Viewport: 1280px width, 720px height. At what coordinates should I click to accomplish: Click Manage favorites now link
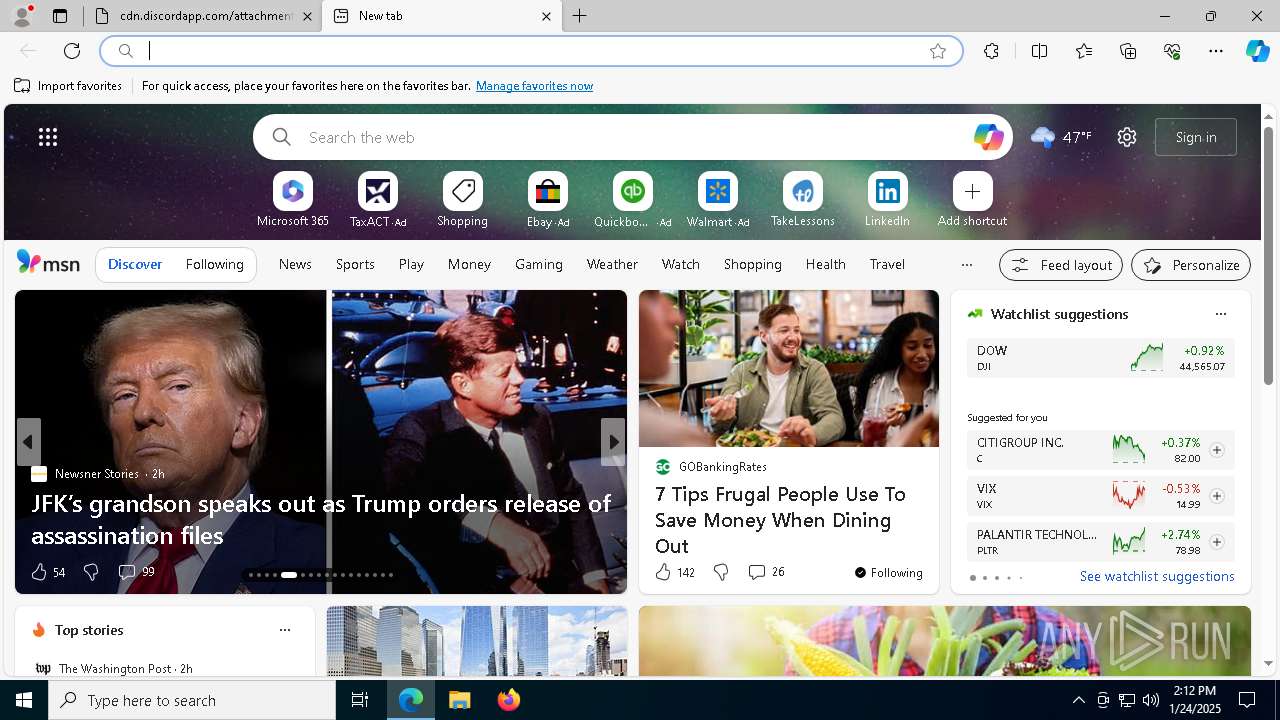click(x=534, y=86)
